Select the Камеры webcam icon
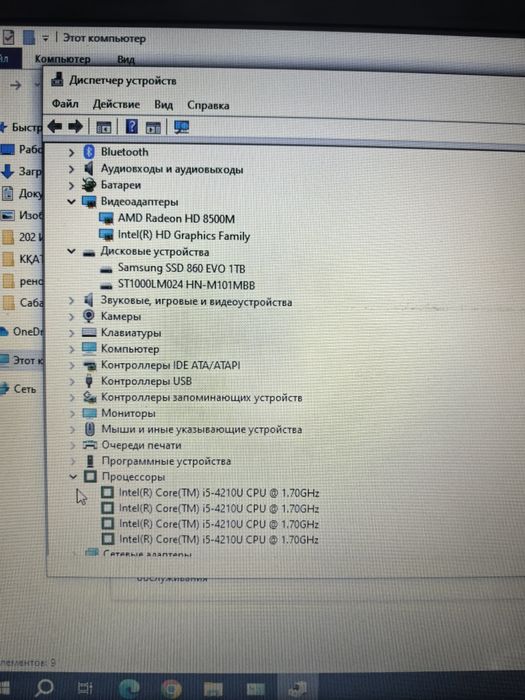525x700 pixels. (x=89, y=317)
